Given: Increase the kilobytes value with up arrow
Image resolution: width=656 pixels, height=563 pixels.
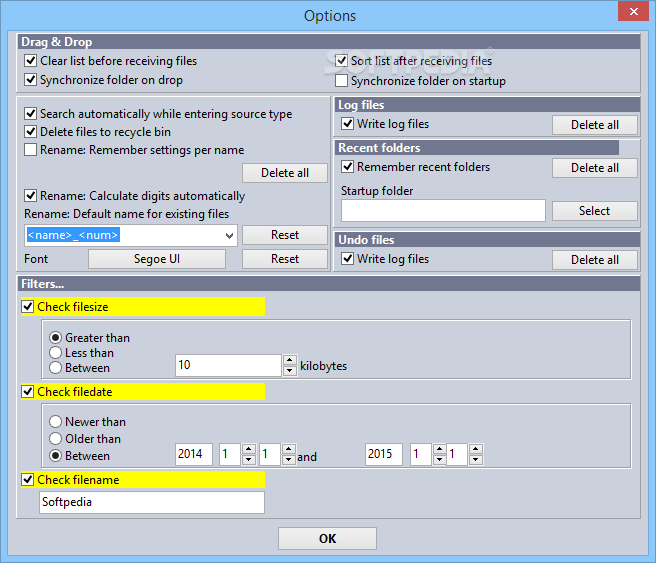Looking at the screenshot, I should (x=290, y=360).
